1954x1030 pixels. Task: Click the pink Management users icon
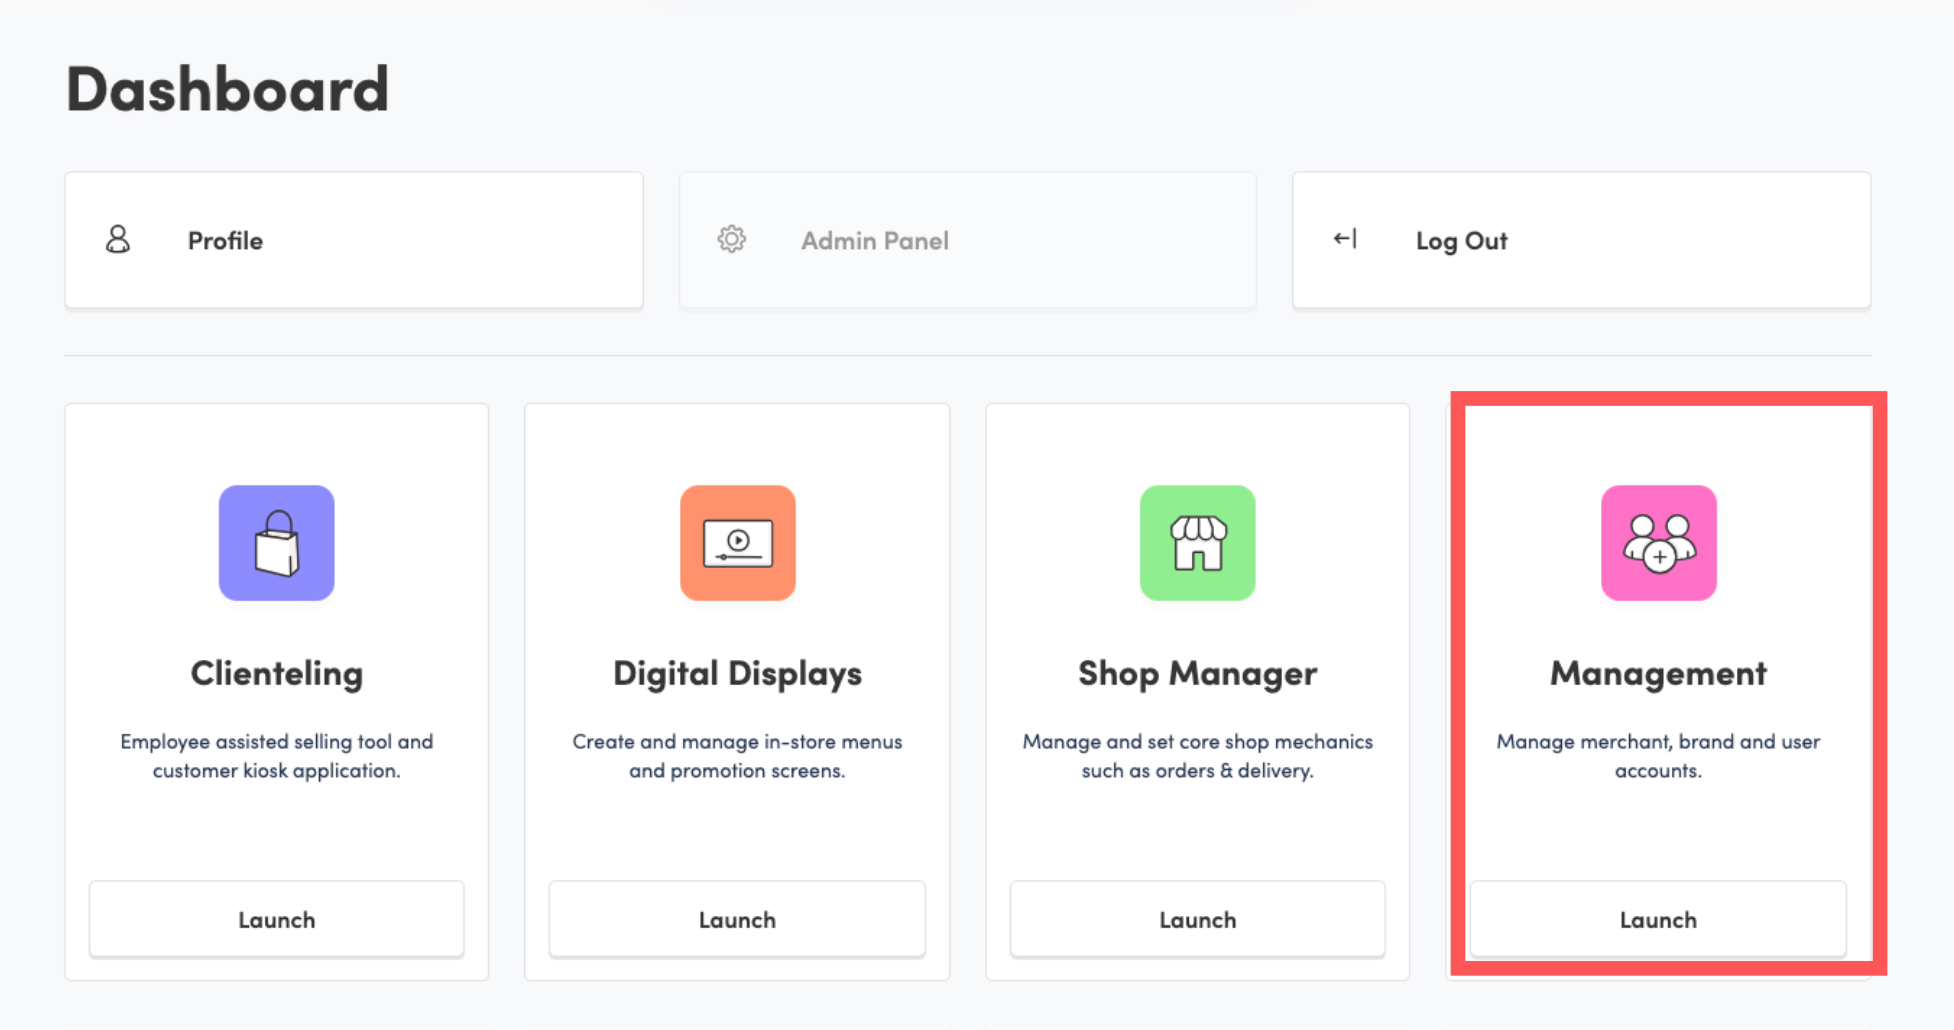tap(1659, 543)
